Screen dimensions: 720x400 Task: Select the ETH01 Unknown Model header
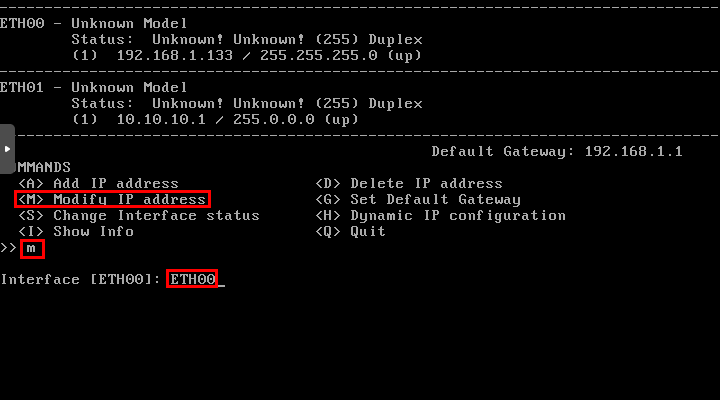click(x=93, y=87)
